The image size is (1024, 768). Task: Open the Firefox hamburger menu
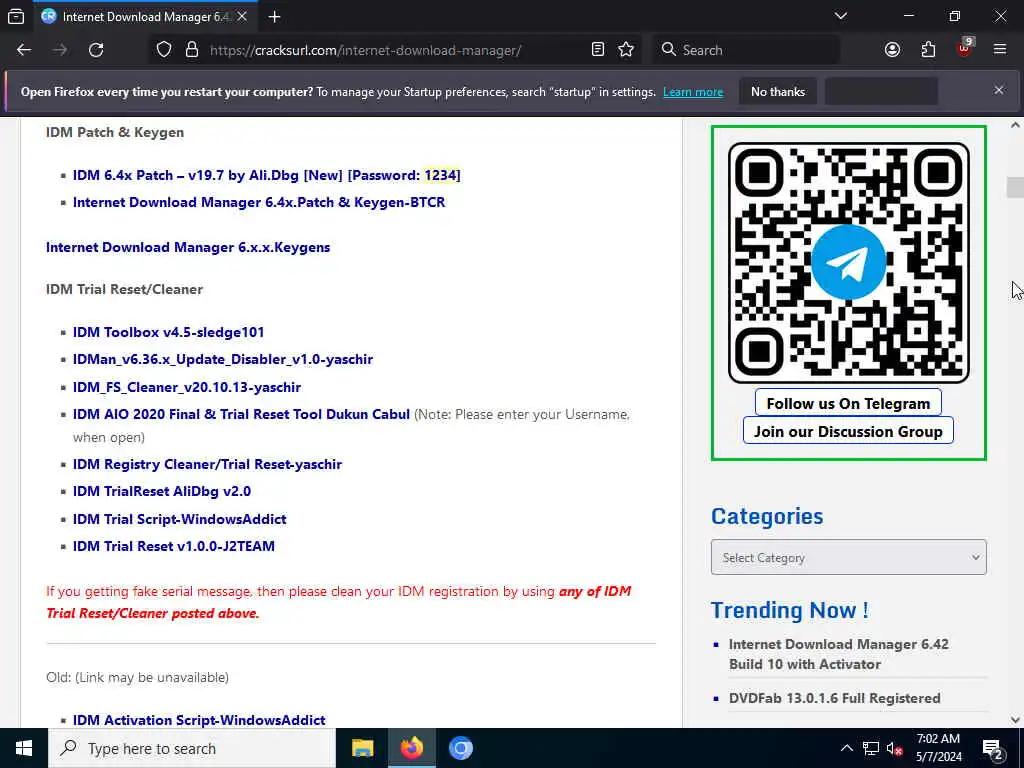(1000, 50)
